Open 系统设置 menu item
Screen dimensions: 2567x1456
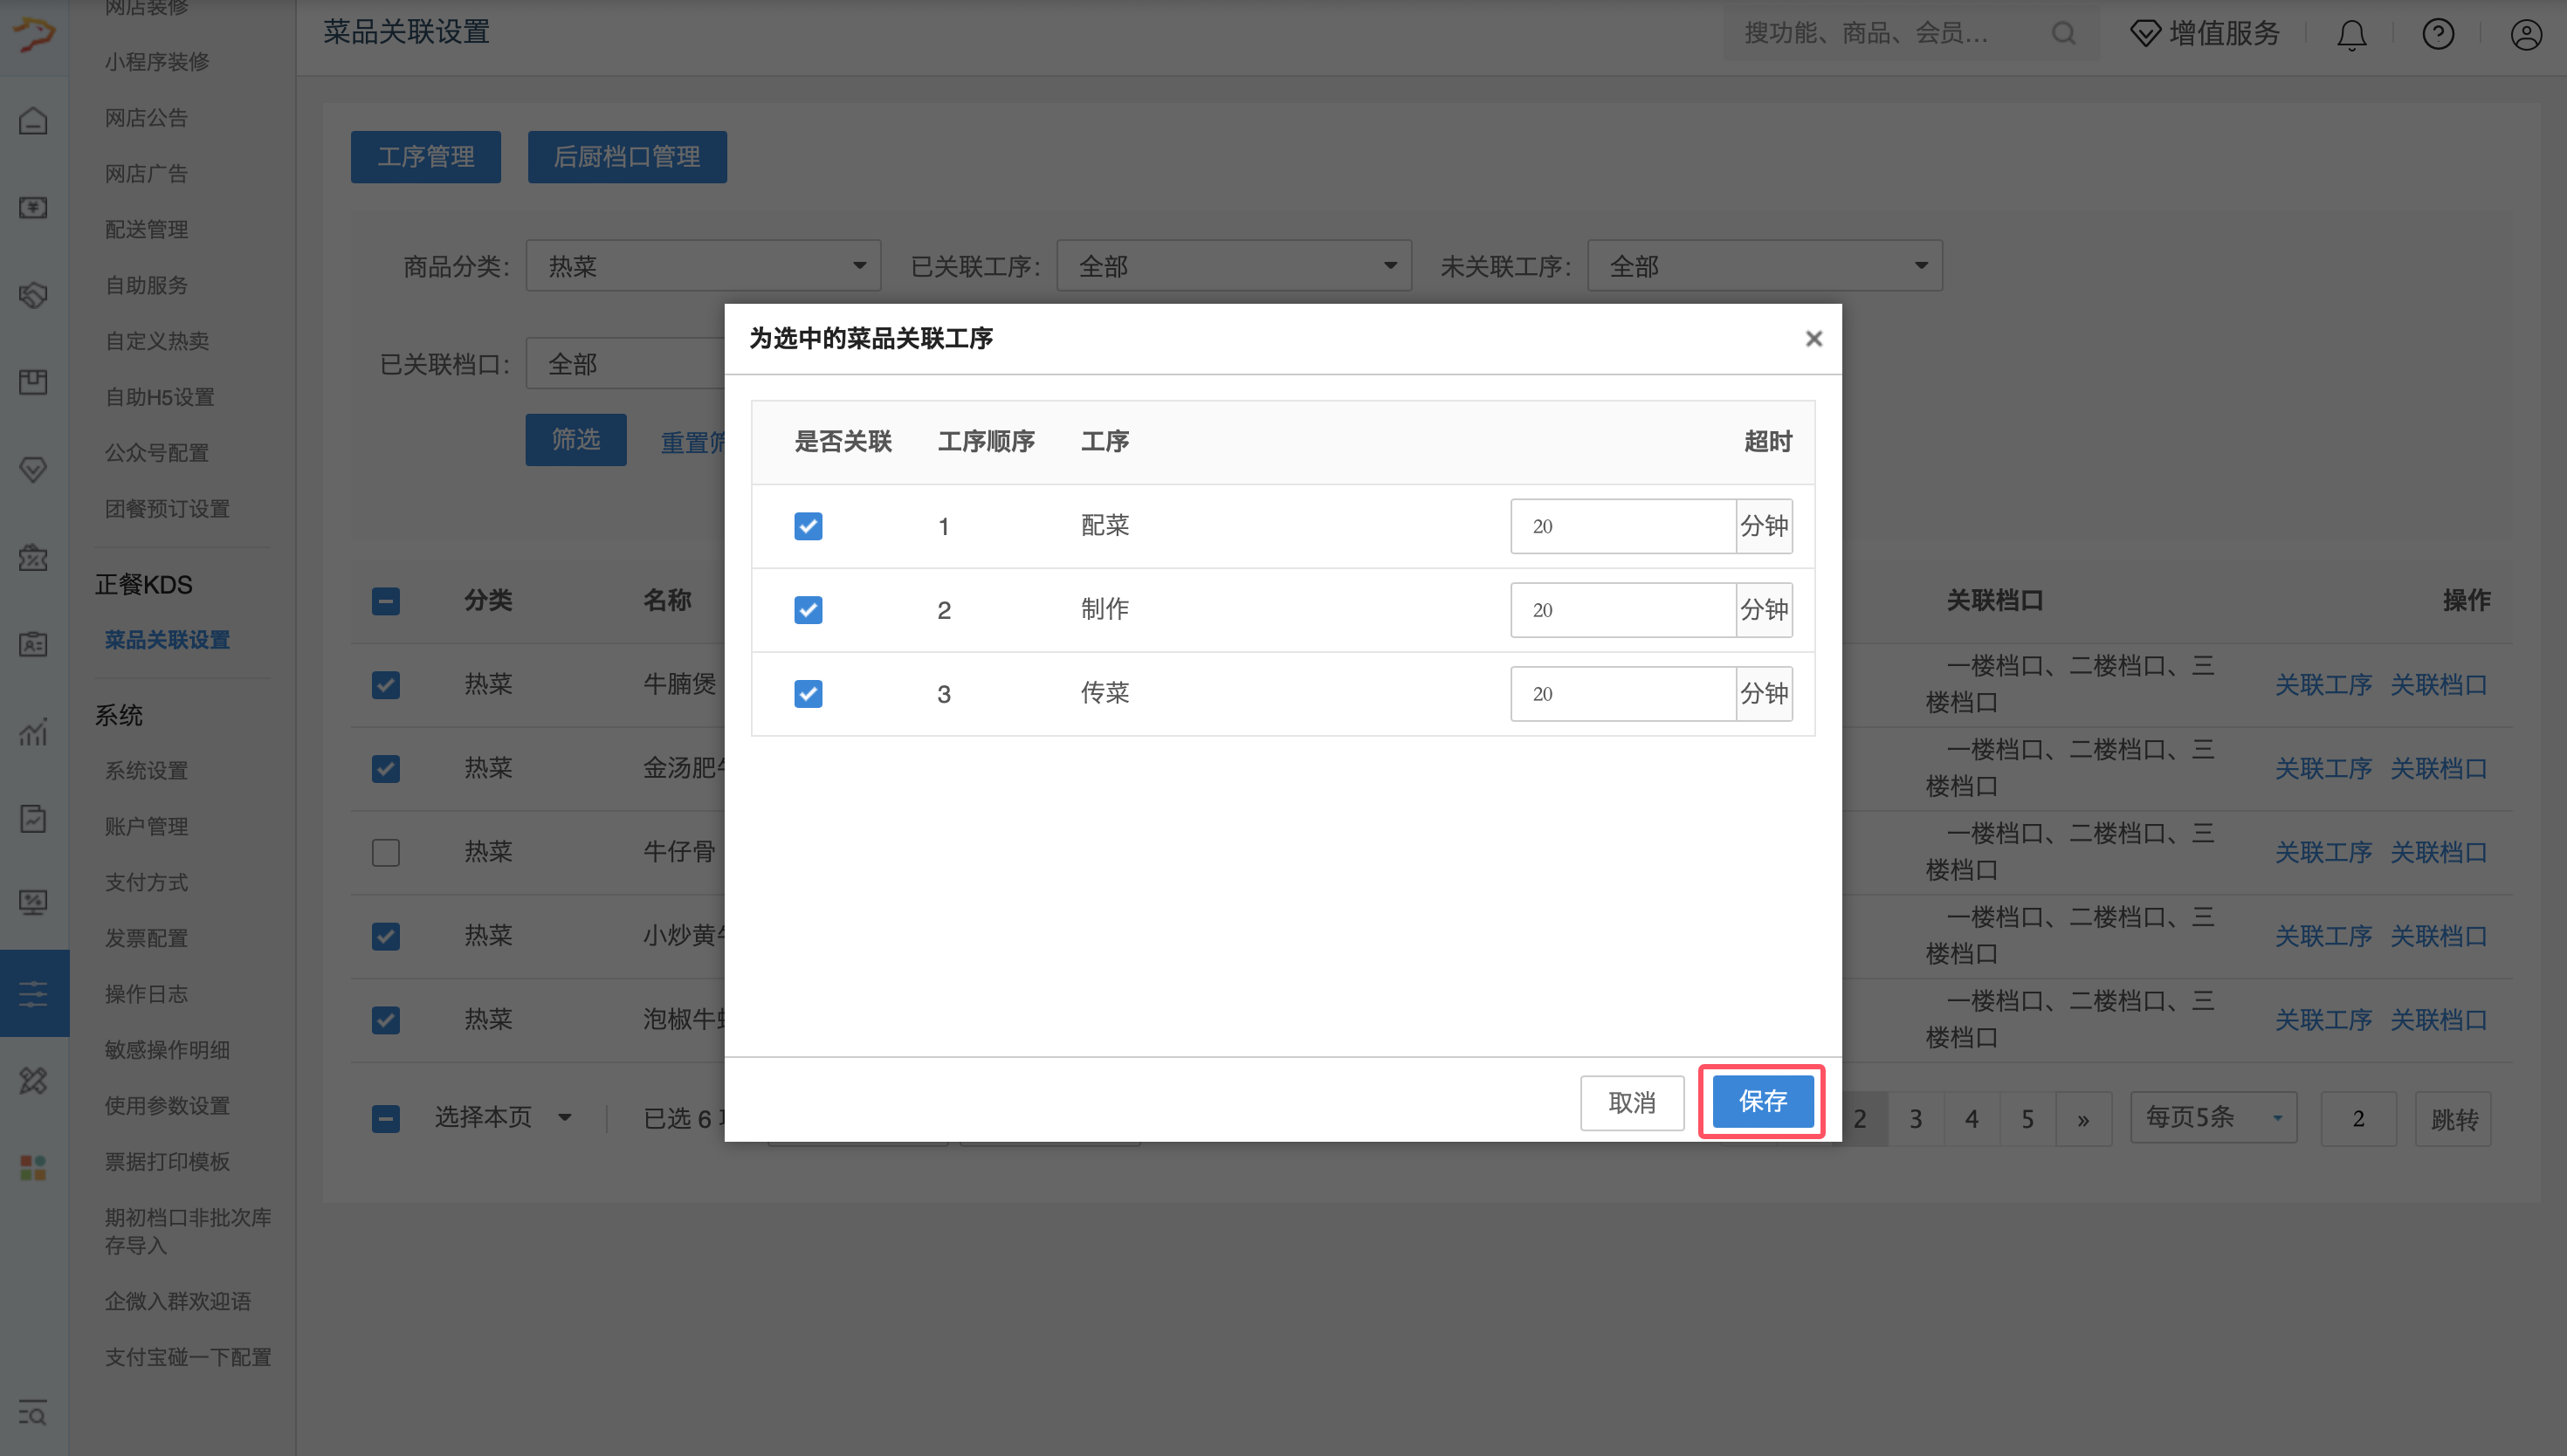[x=146, y=771]
